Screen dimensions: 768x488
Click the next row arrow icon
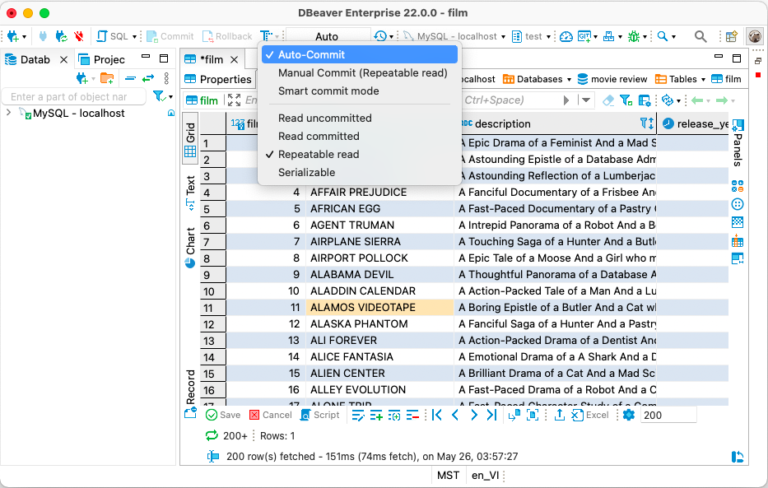[474, 415]
